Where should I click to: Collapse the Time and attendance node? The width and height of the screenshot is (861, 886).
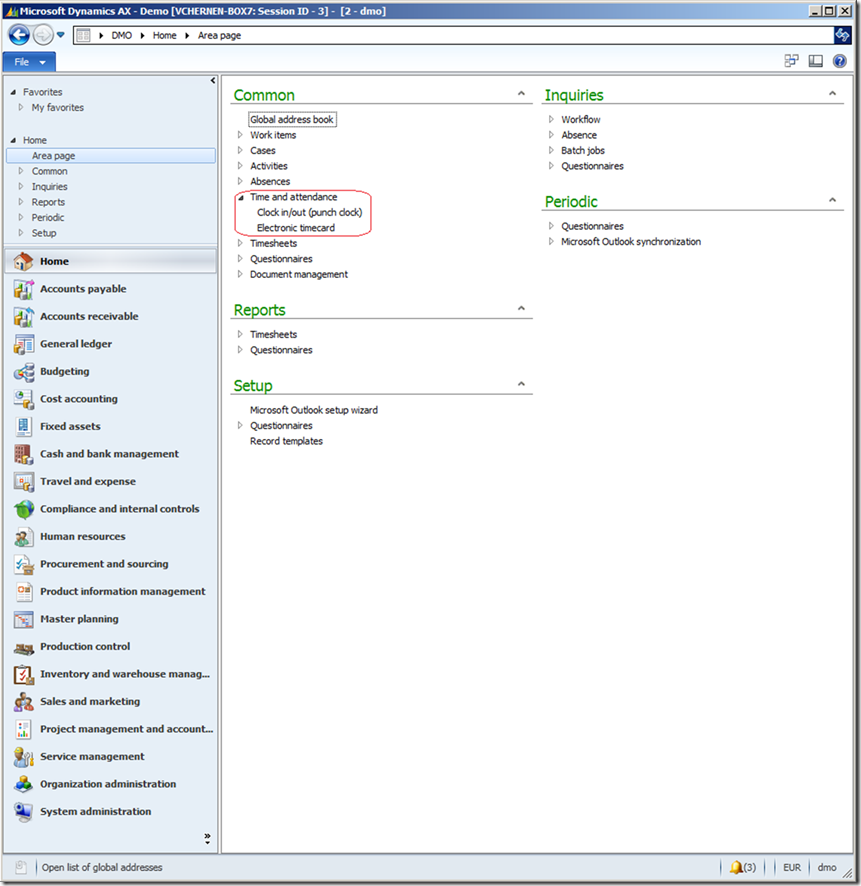tap(240, 197)
